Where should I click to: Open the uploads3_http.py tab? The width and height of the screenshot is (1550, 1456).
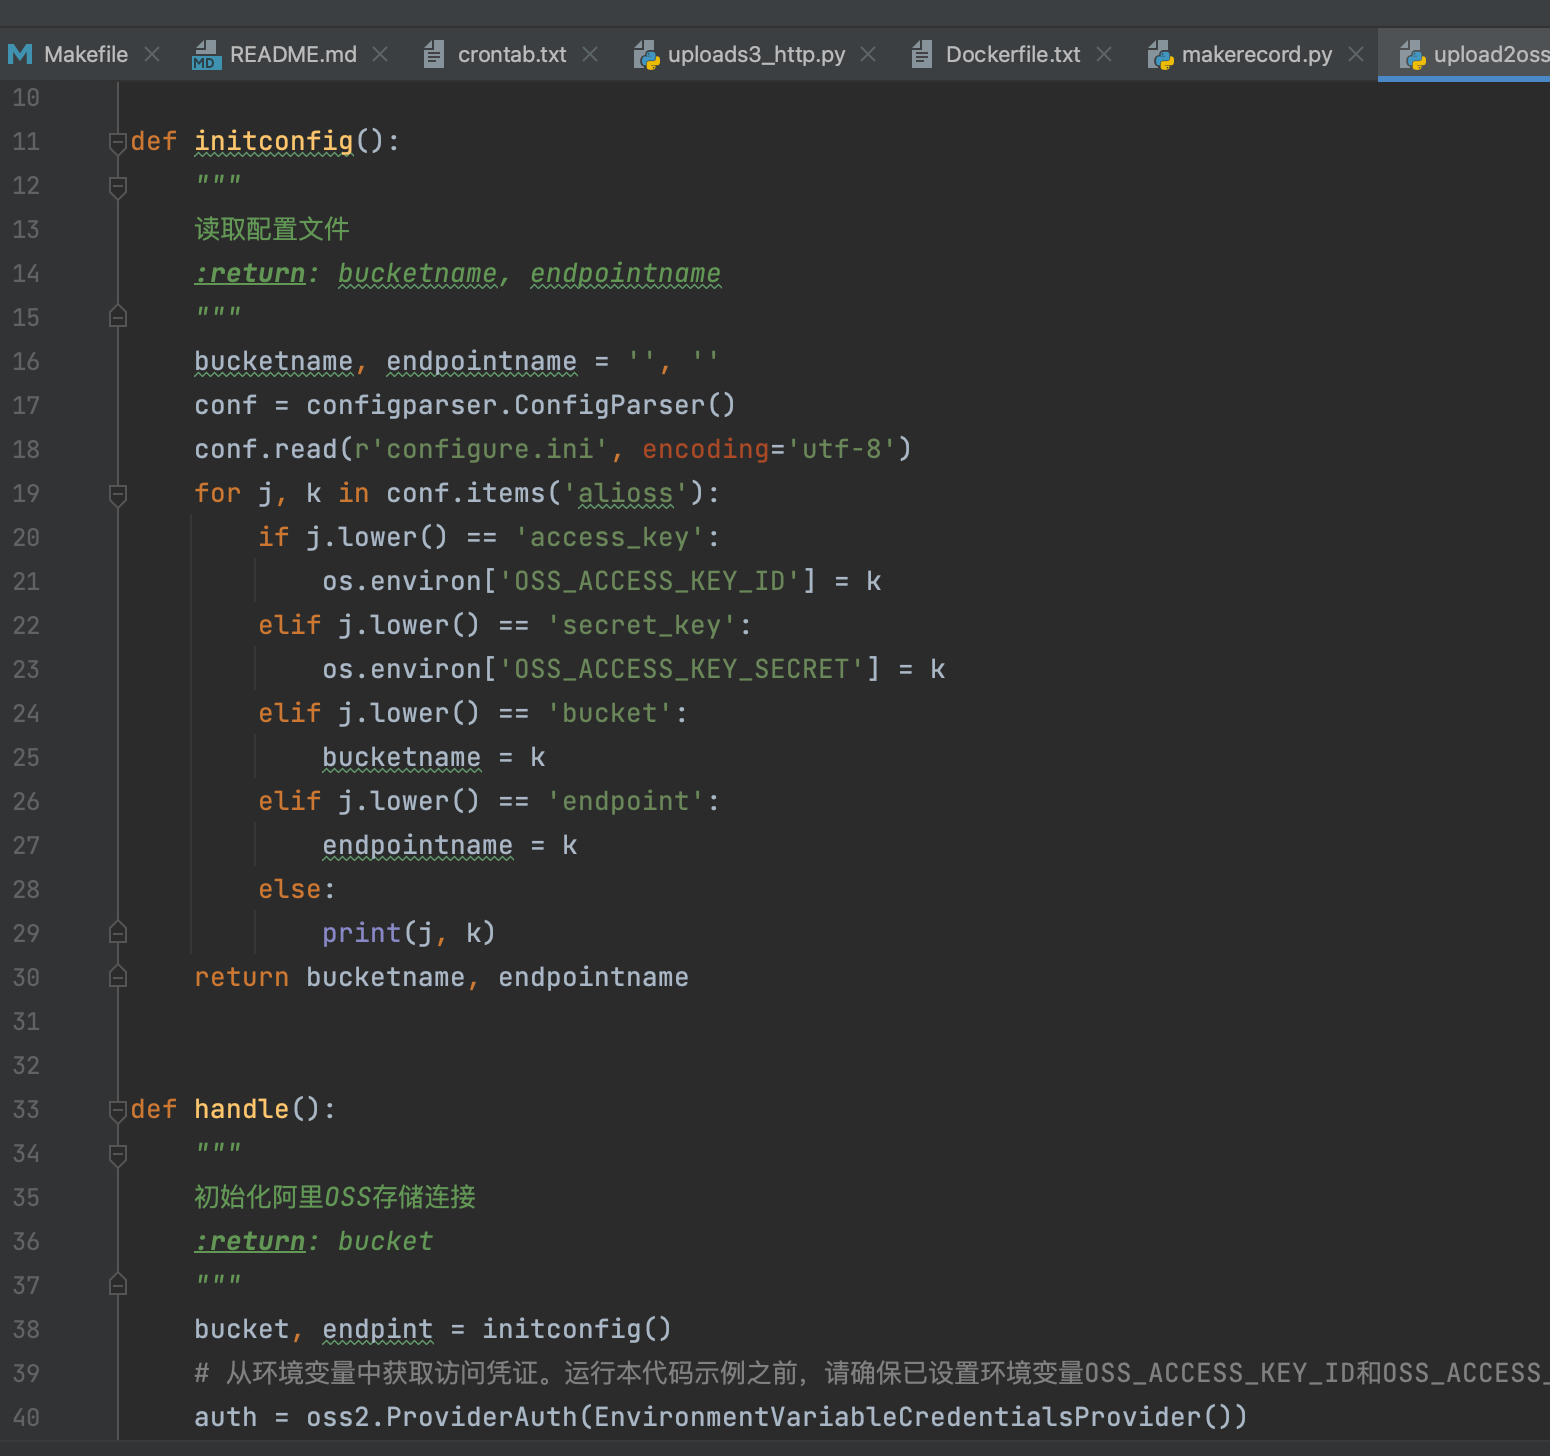pos(756,55)
